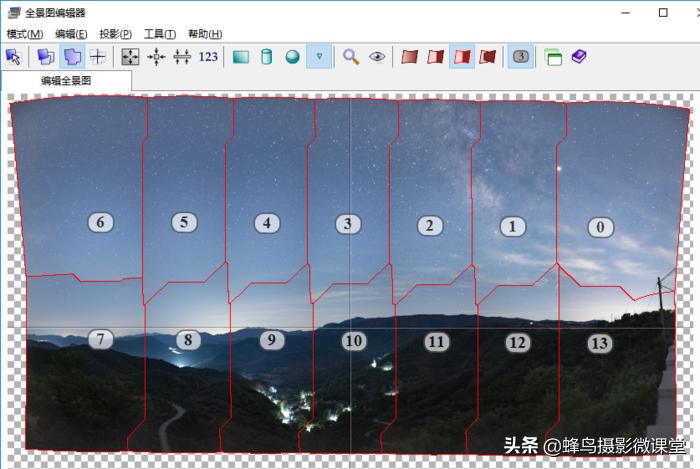Viewport: 700px width, 469px height.
Task: Click the magnifier zoom tool
Action: pyautogui.click(x=351, y=57)
